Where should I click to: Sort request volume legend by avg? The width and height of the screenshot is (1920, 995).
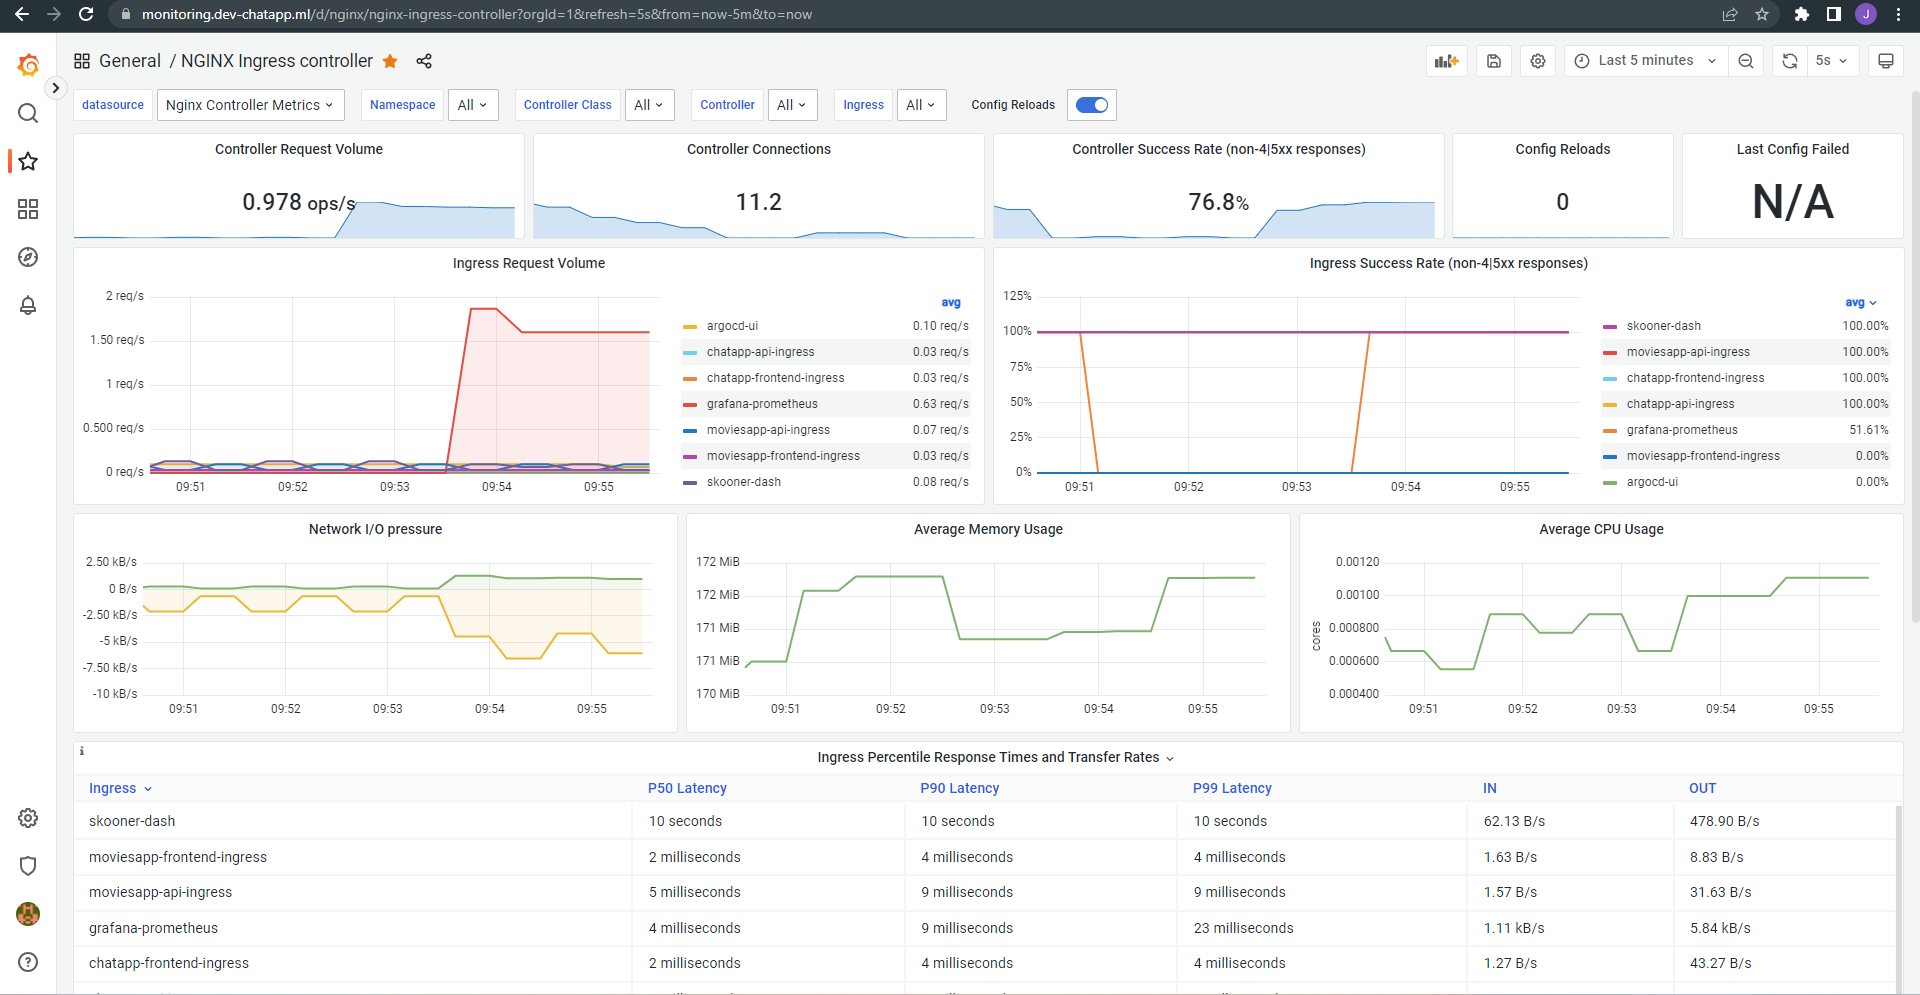(951, 302)
